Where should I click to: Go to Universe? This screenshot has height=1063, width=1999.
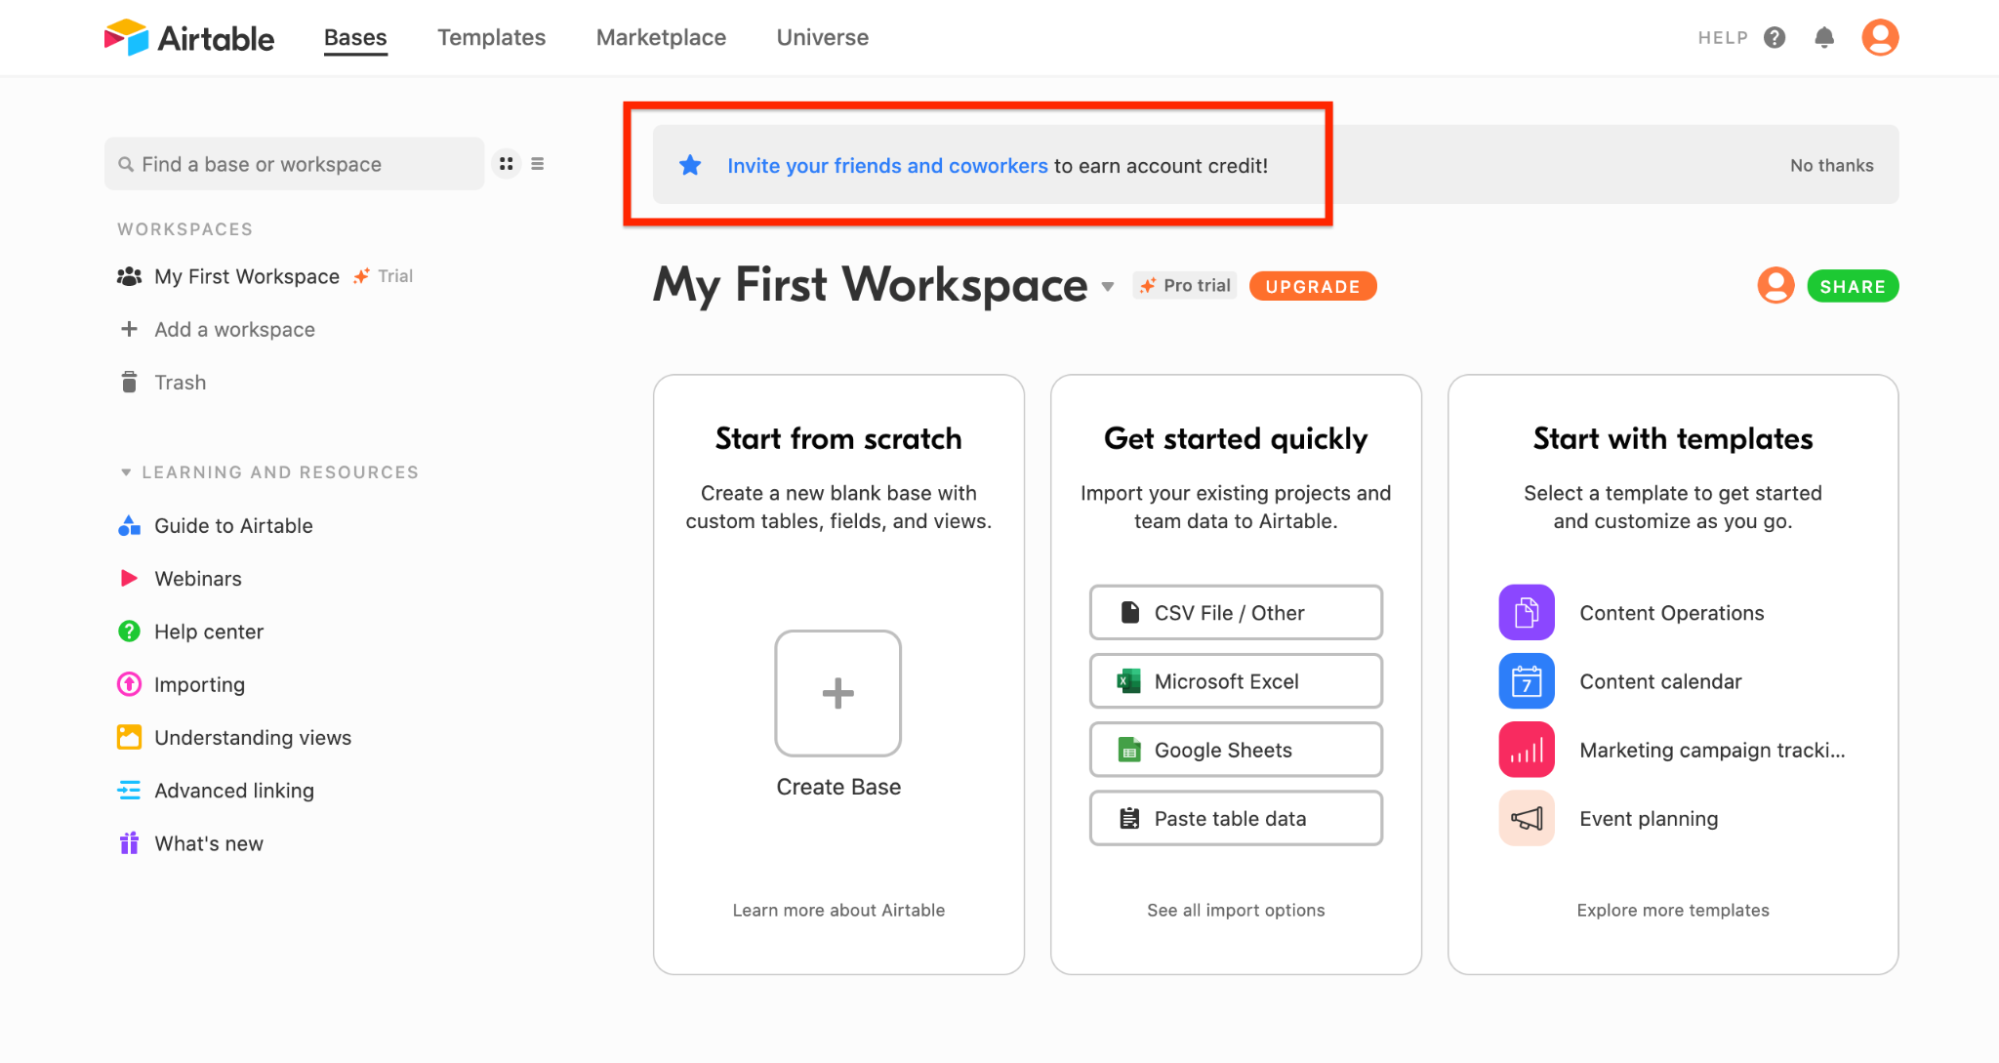822,38
